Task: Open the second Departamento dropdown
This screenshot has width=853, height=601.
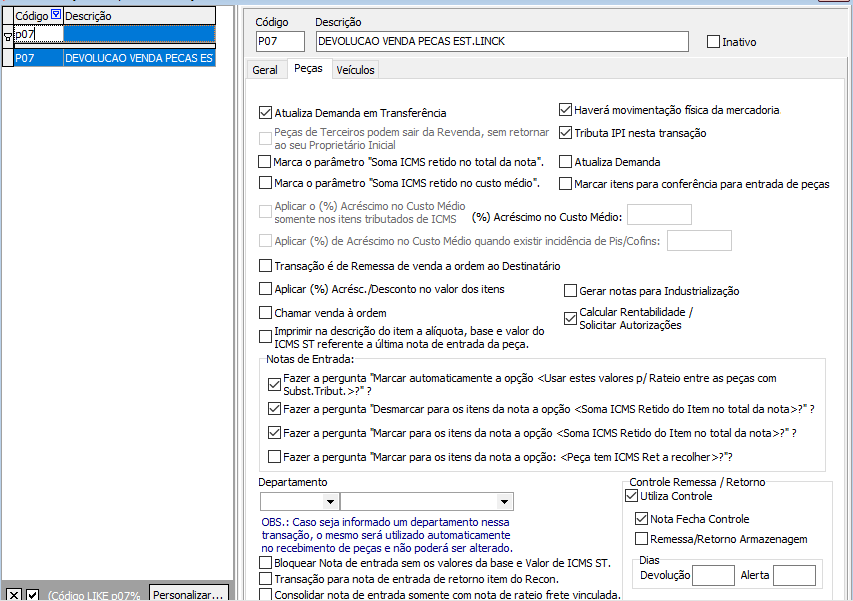Action: (504, 501)
